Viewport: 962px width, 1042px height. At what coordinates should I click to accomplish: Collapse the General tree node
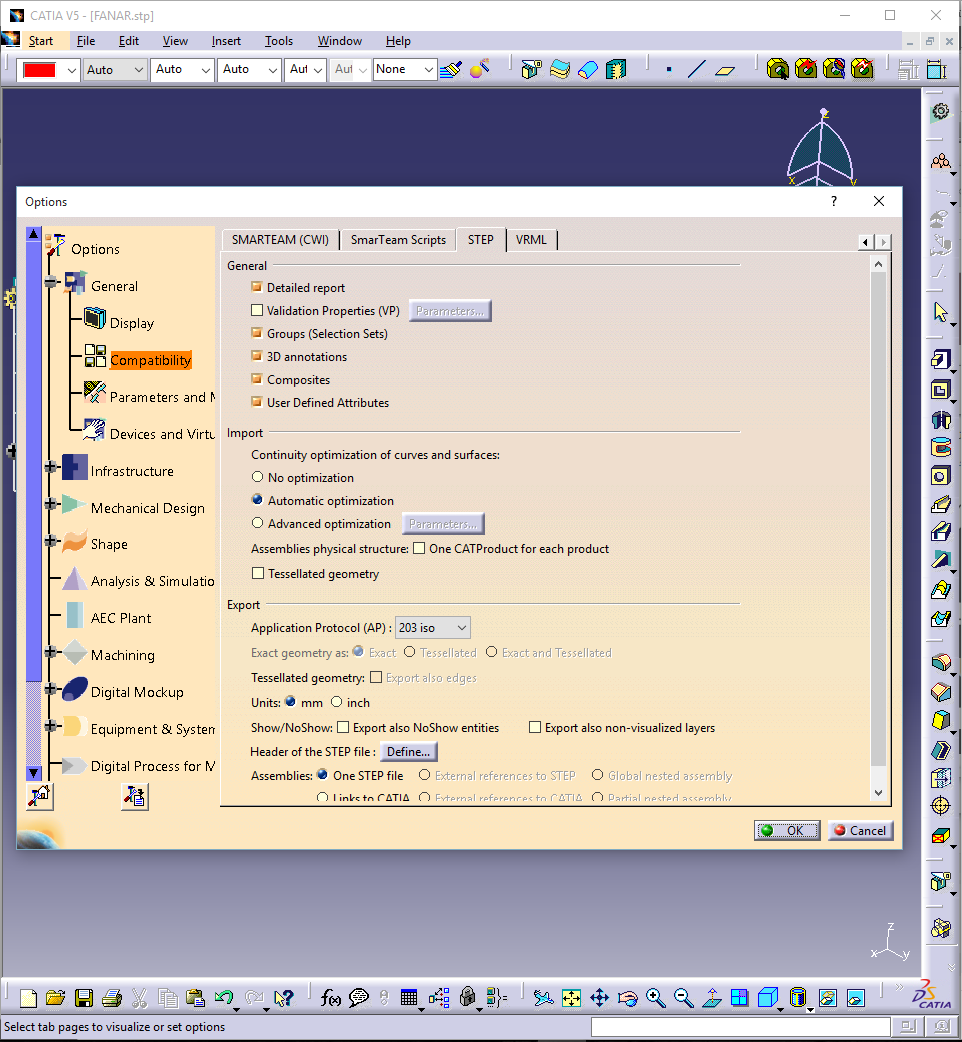click(x=51, y=282)
